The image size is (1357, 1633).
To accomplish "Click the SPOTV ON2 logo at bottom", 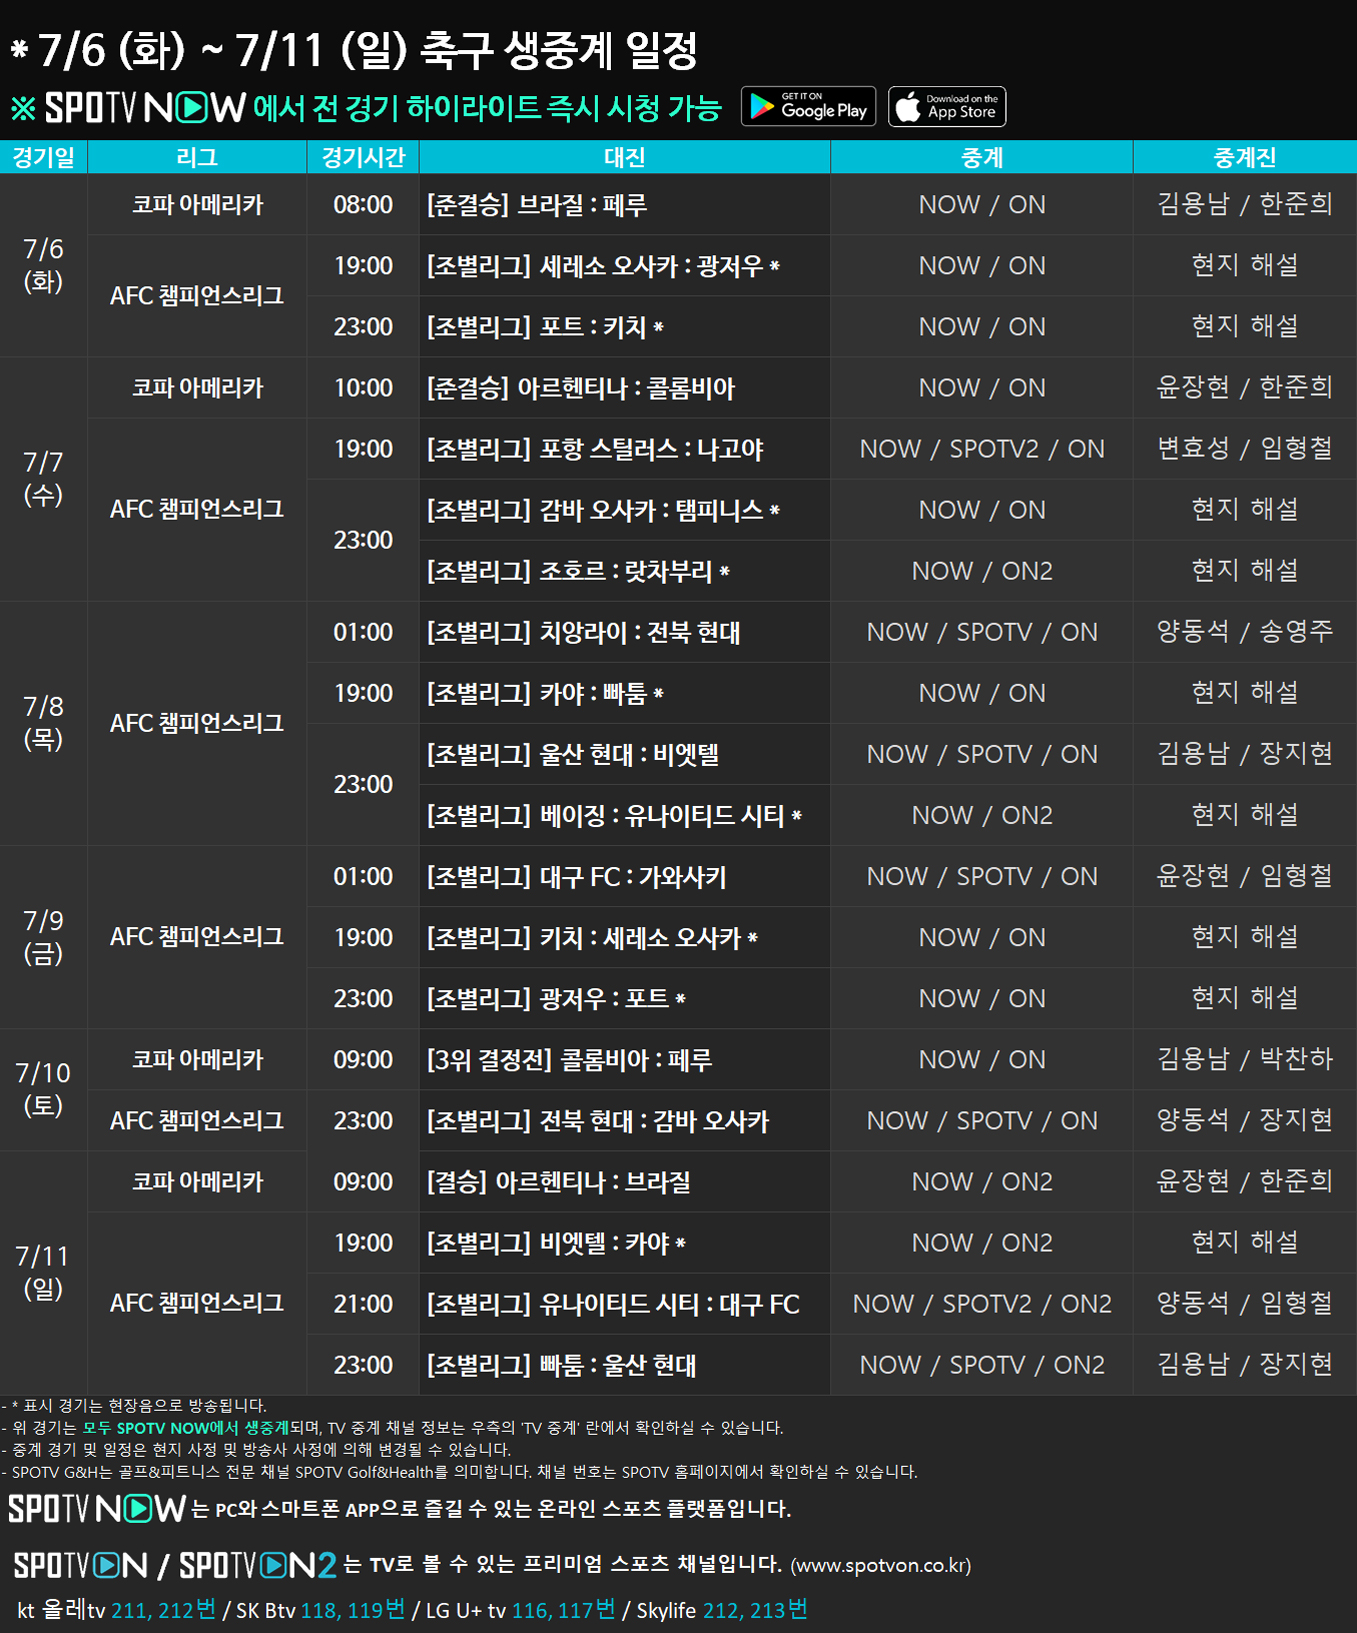I will 257,1565.
